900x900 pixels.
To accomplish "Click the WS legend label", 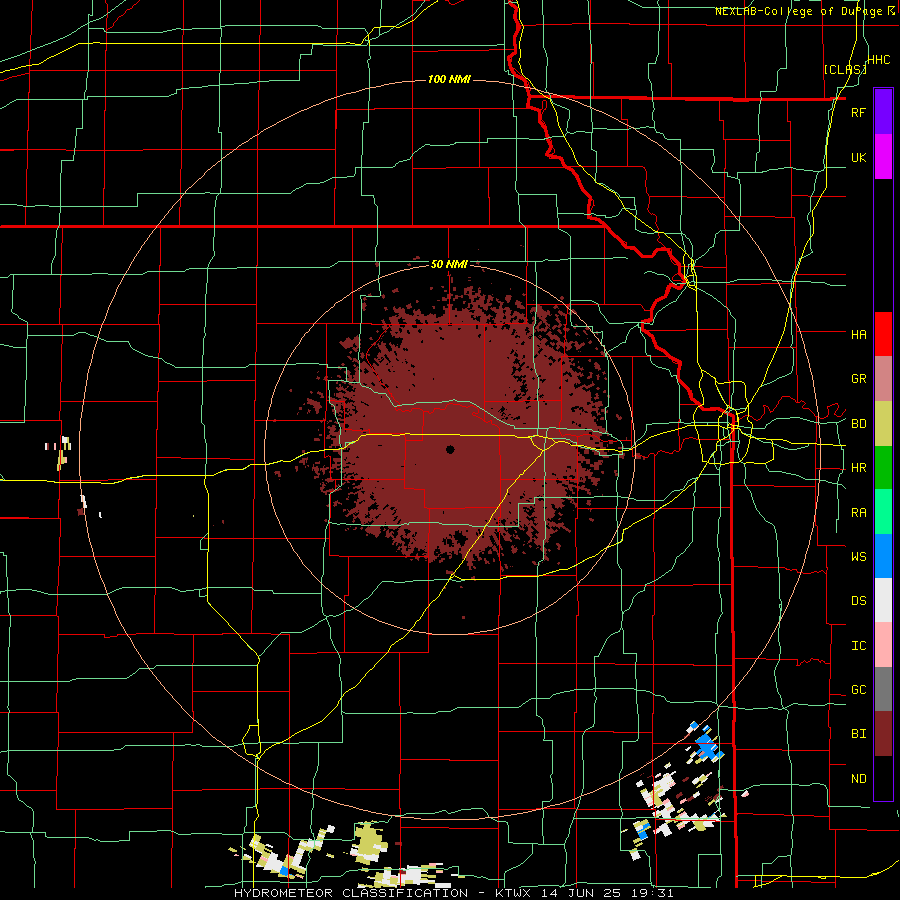I will click(x=858, y=556).
